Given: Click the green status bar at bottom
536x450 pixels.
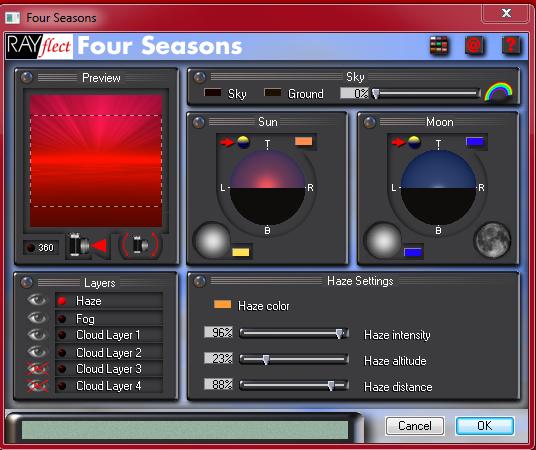Looking at the screenshot, I should [x=185, y=429].
